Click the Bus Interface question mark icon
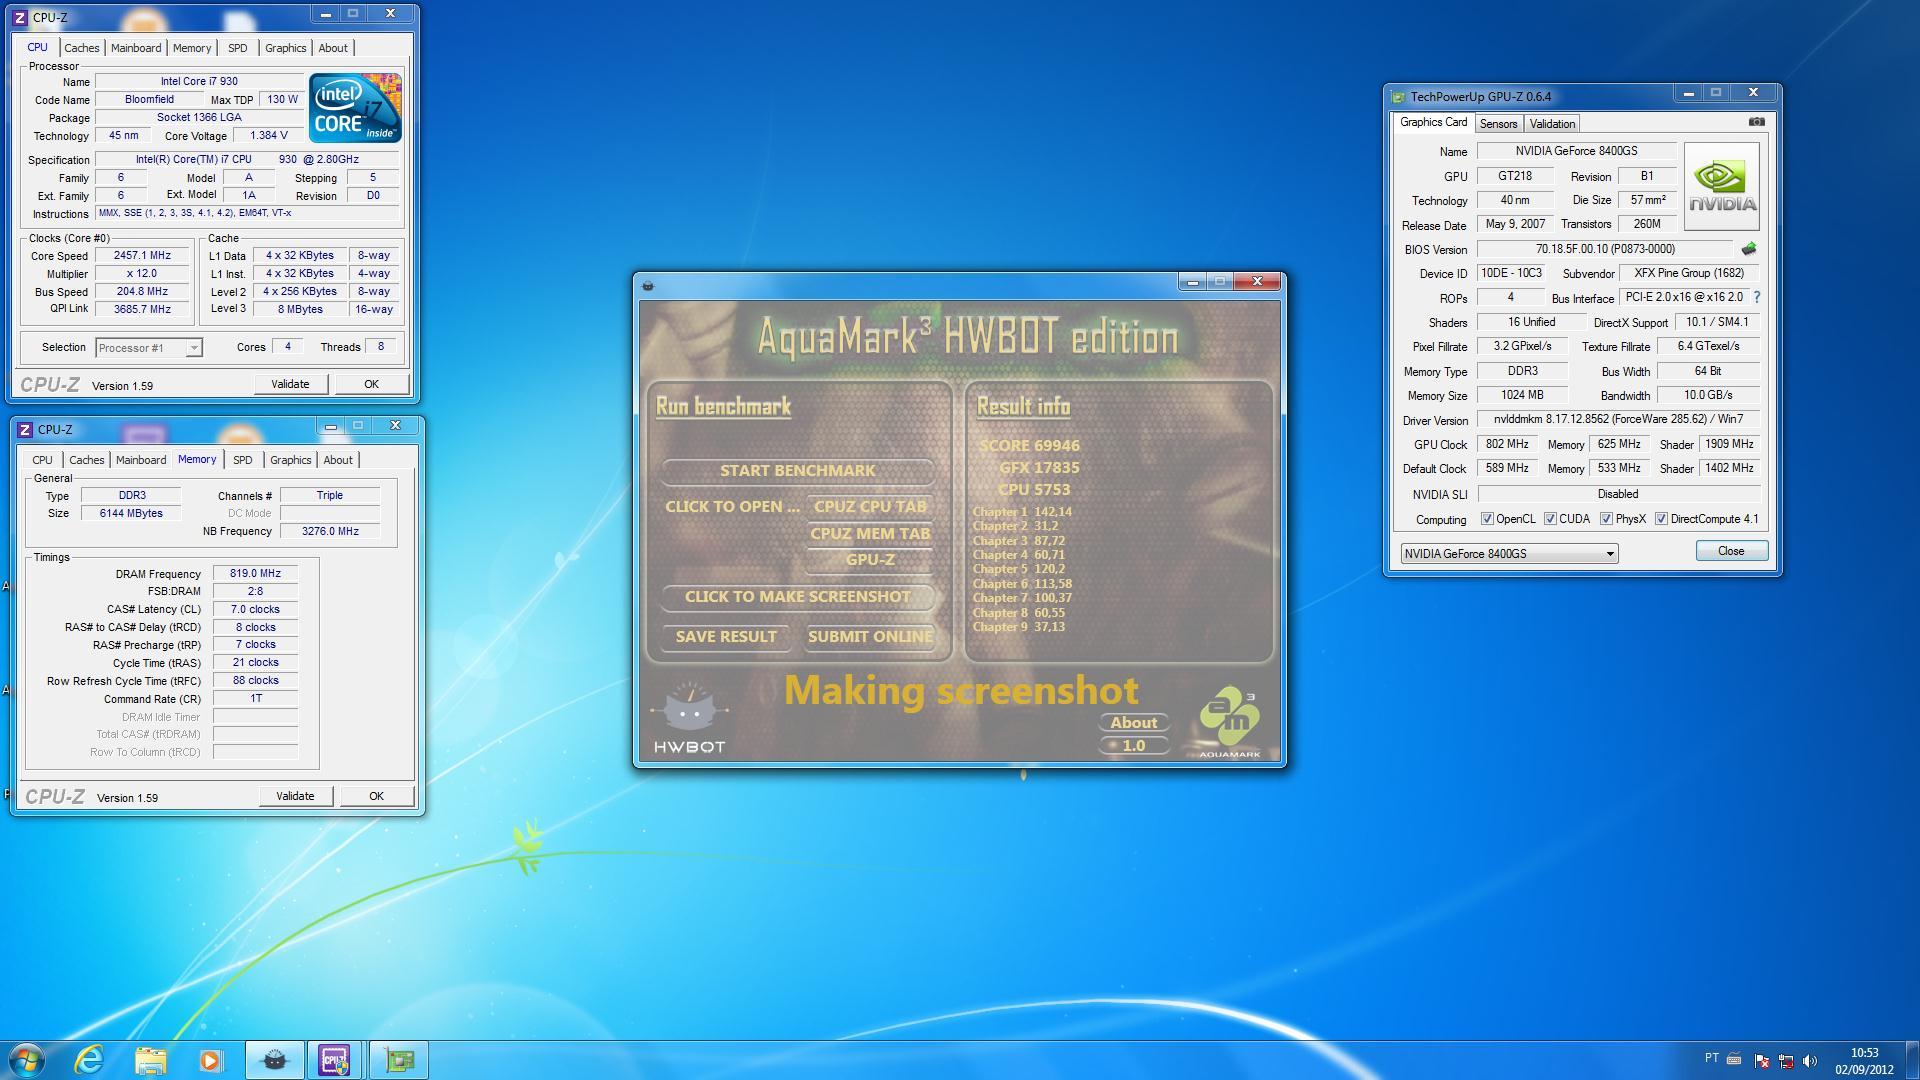 1757,297
